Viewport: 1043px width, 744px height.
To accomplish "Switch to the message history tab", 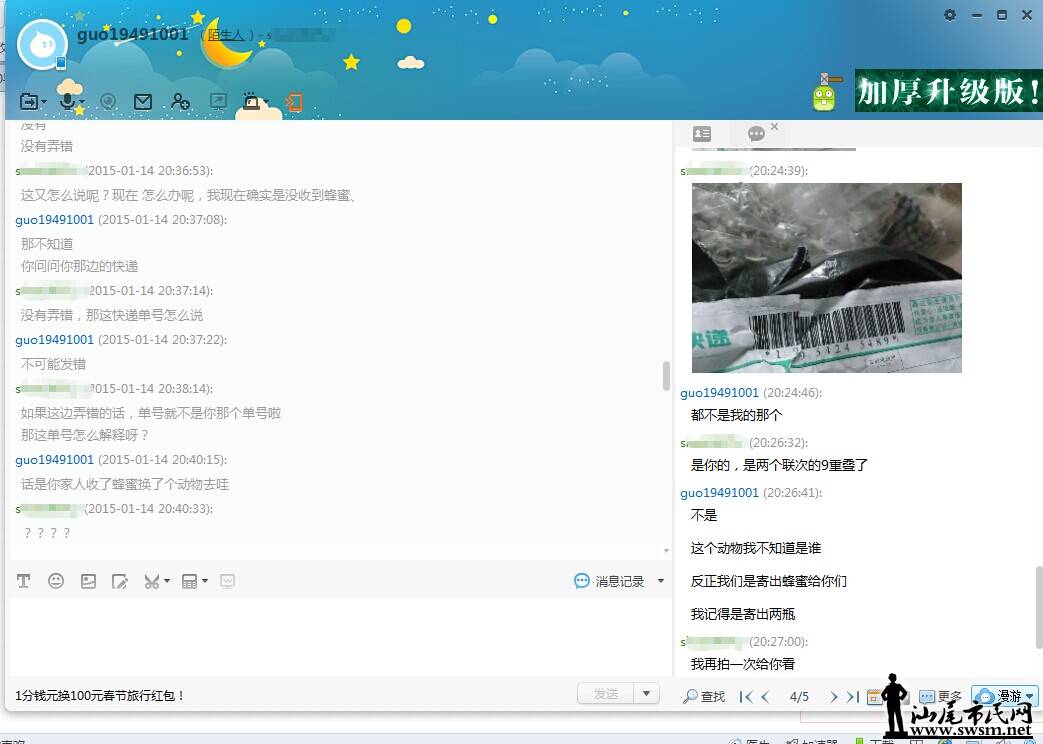I will tap(756, 134).
